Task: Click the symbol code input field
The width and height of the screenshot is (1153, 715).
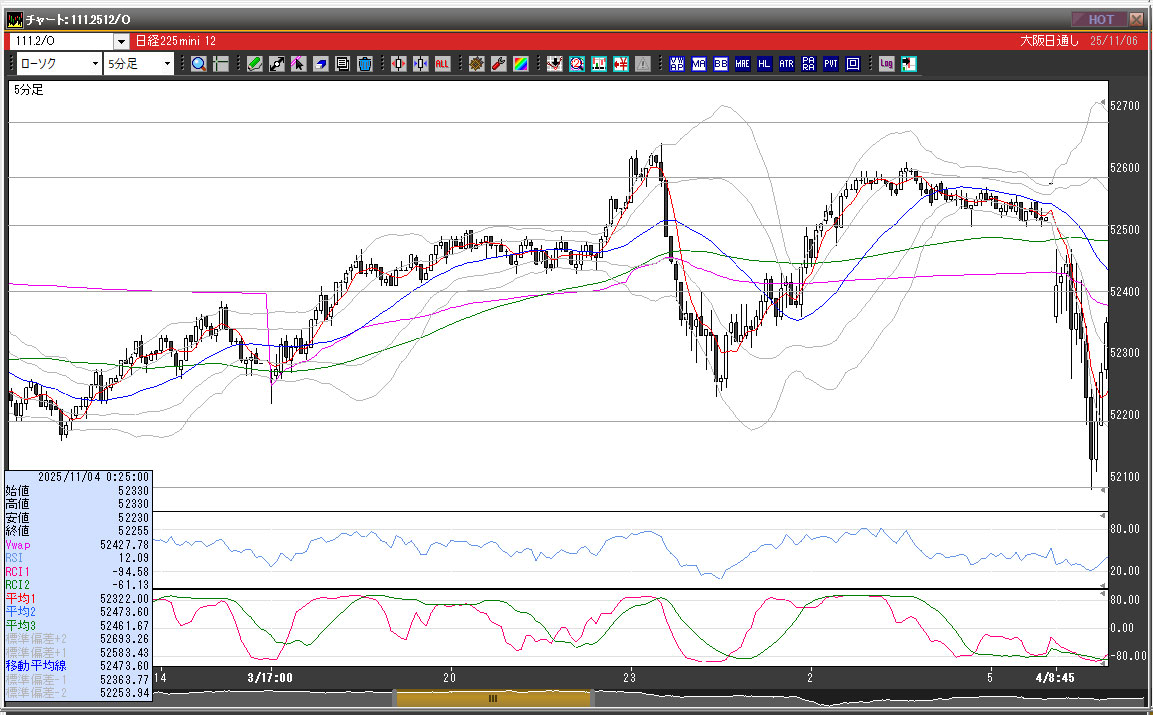Action: click(x=60, y=41)
